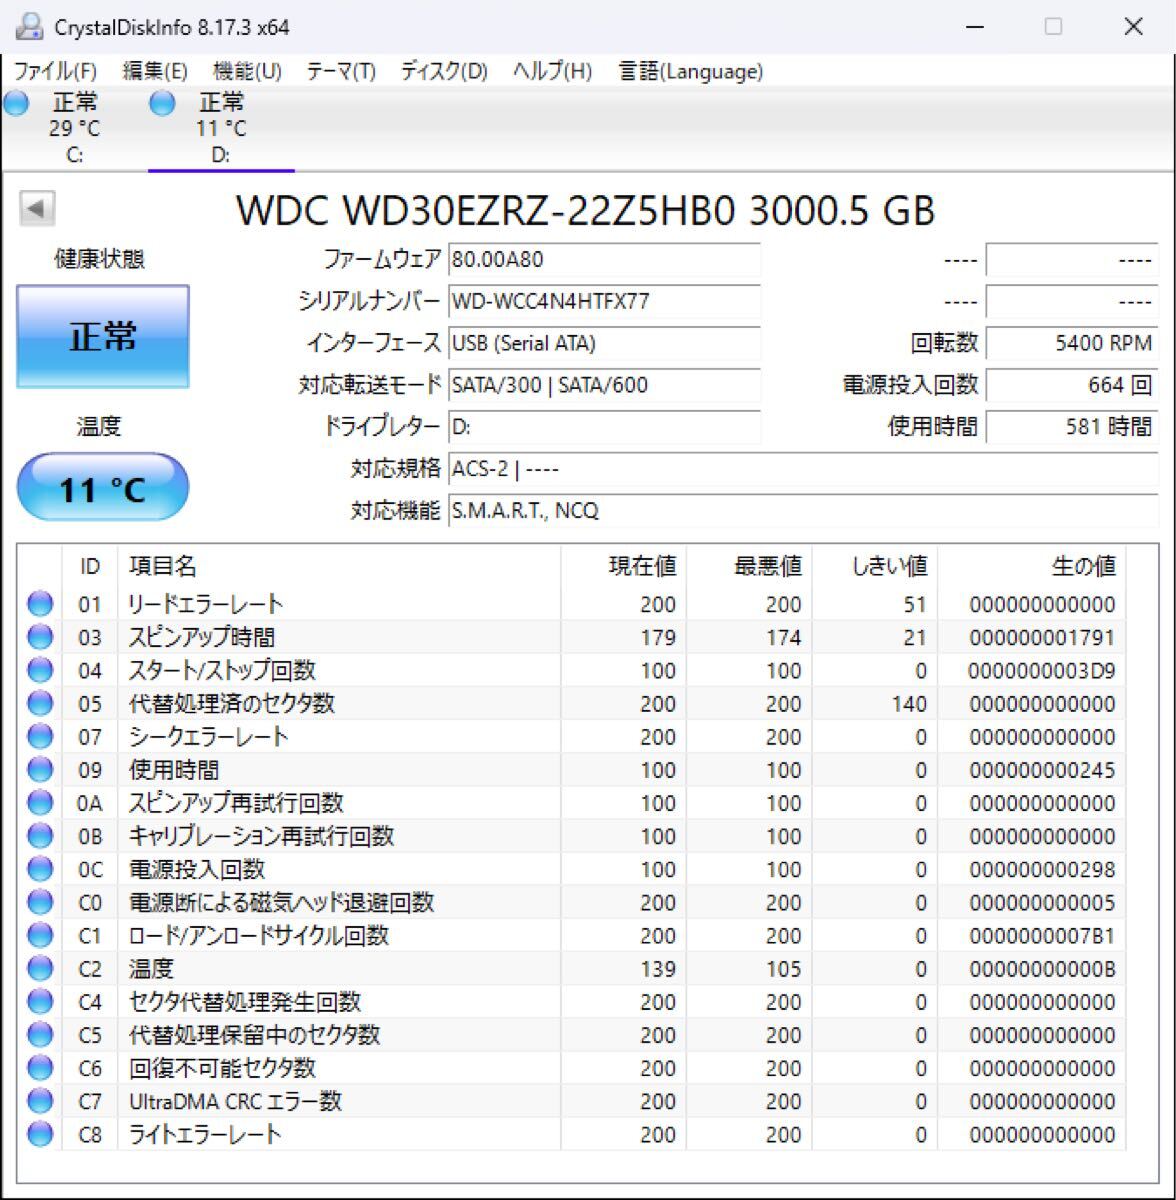Click status orb of C8 ライトエラーレート row

40,1134
